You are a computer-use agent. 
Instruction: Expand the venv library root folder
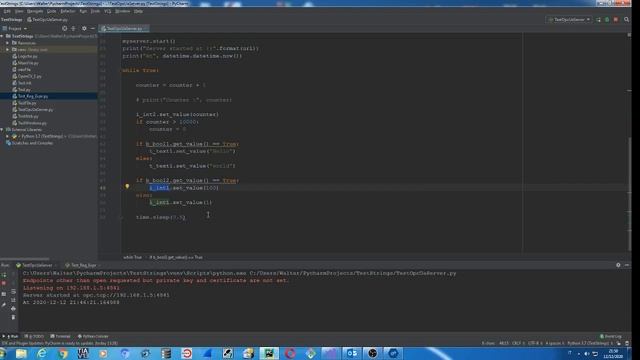point(8,50)
